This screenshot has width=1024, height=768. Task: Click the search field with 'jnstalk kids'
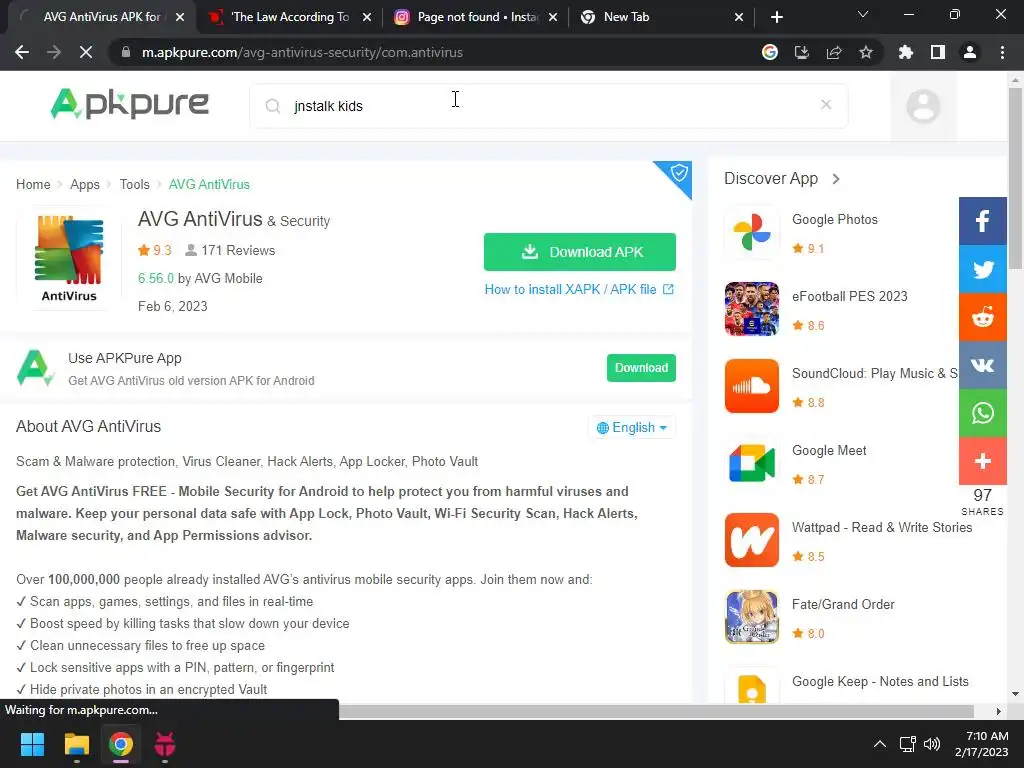549,106
